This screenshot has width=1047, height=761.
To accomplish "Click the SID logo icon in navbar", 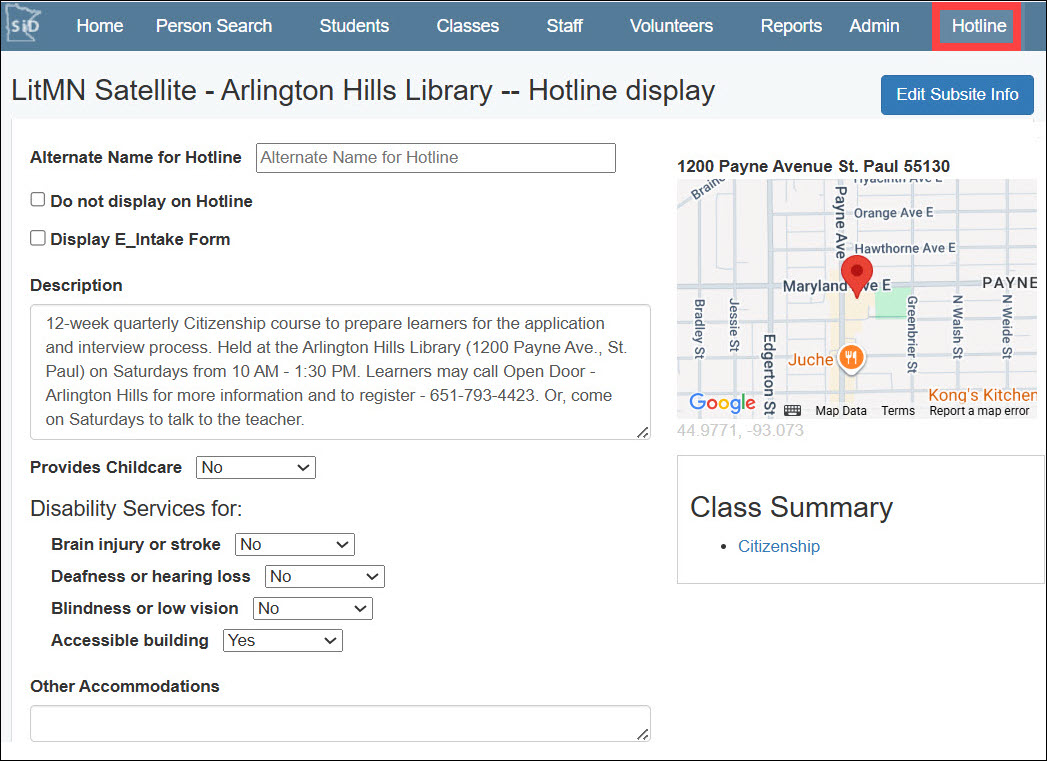I will [x=22, y=24].
